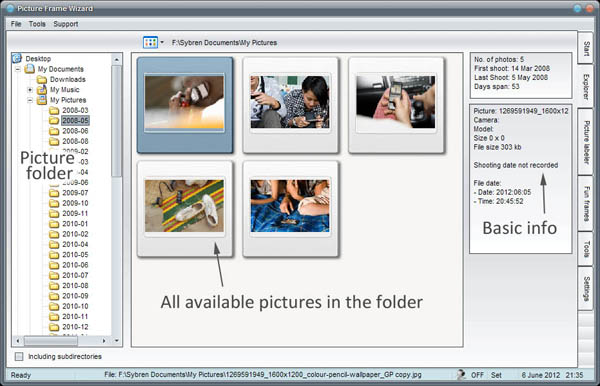Select the 2008-03 folder
The height and width of the screenshot is (386, 600).
(75, 110)
